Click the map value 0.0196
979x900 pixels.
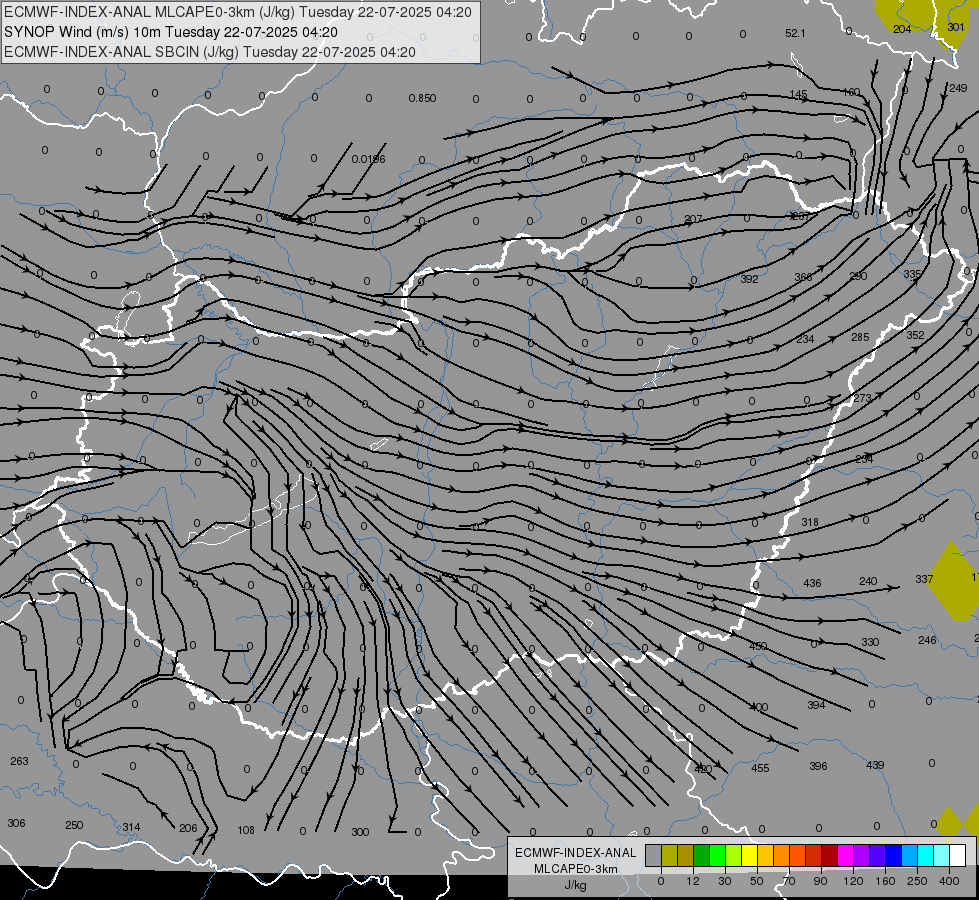click(368, 159)
